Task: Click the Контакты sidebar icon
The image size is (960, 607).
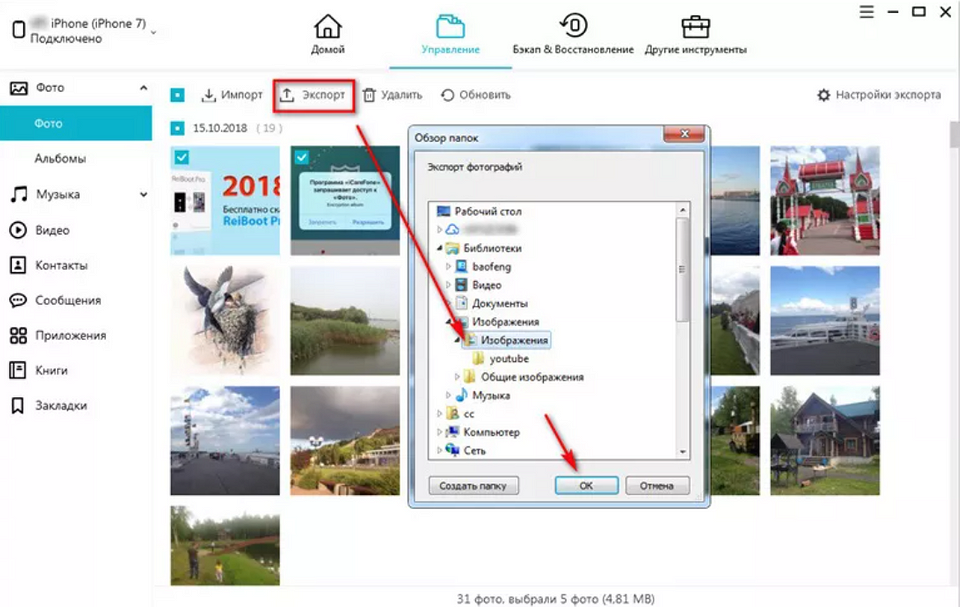Action: [x=18, y=265]
